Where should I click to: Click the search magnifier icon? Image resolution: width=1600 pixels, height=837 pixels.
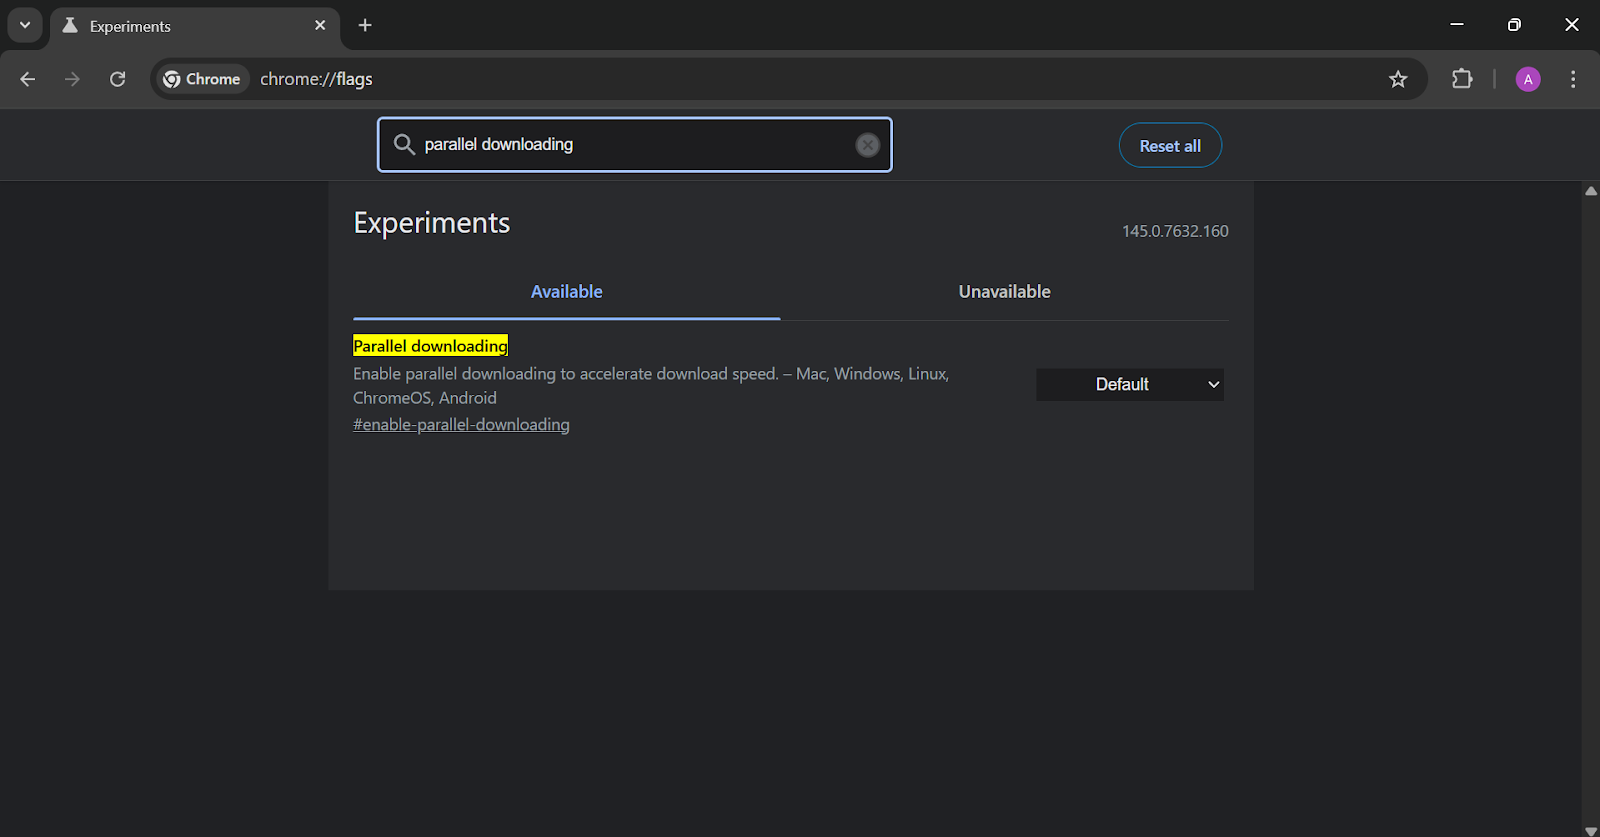(404, 145)
